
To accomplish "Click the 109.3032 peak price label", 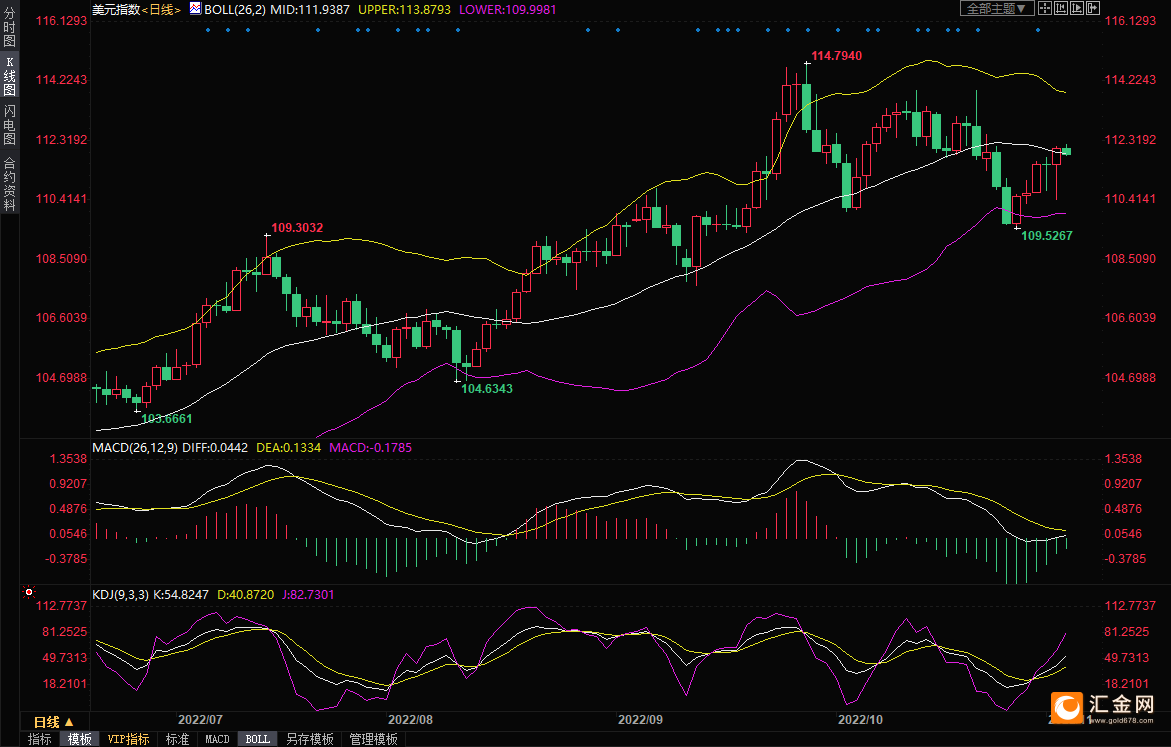I will point(297,228).
